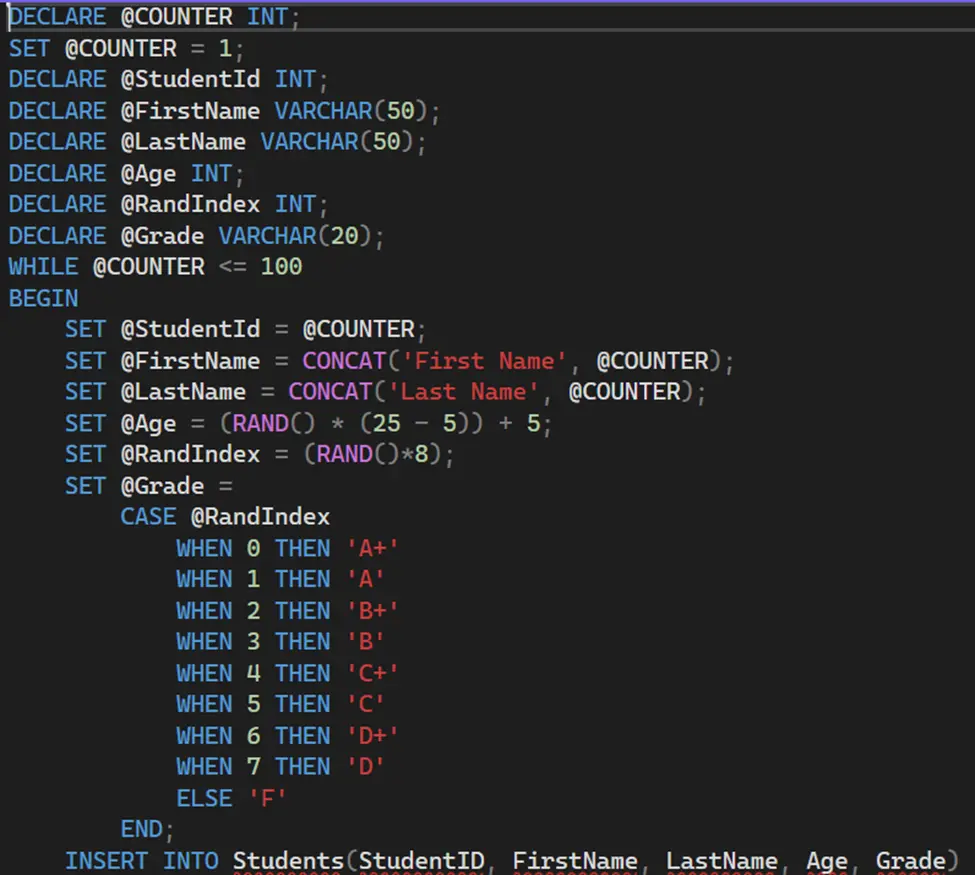Click @RandIndex in the DECLARE statement

pos(190,205)
